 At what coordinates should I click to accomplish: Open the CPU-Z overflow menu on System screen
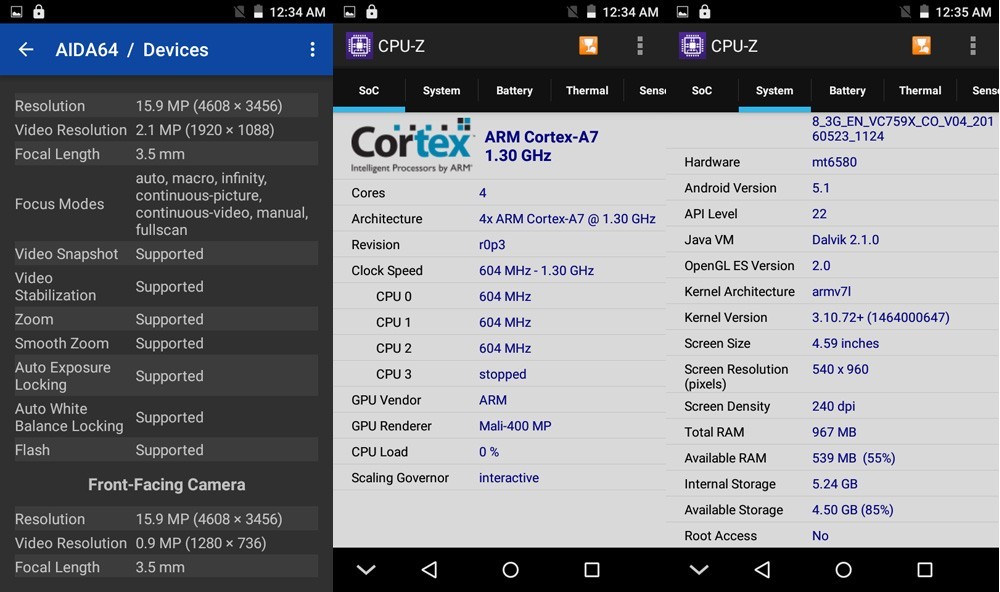click(972, 46)
